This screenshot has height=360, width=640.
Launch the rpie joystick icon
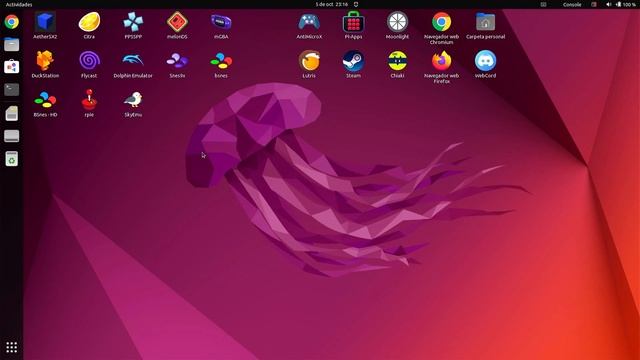(89, 100)
